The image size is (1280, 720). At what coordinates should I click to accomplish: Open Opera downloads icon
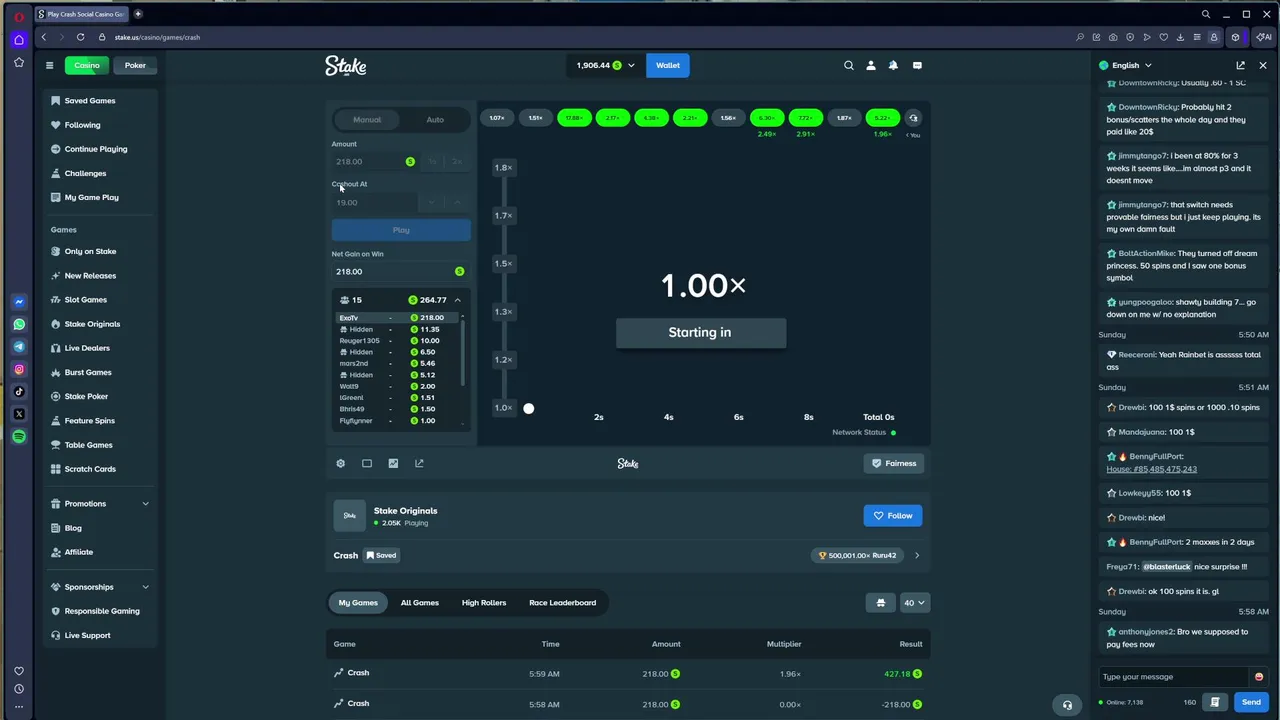[x=1180, y=37]
